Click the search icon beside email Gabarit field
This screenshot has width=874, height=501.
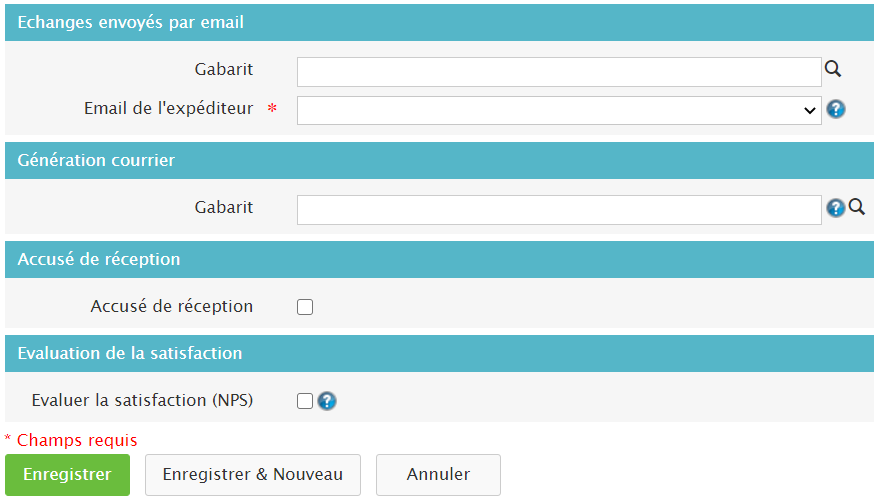(833, 69)
